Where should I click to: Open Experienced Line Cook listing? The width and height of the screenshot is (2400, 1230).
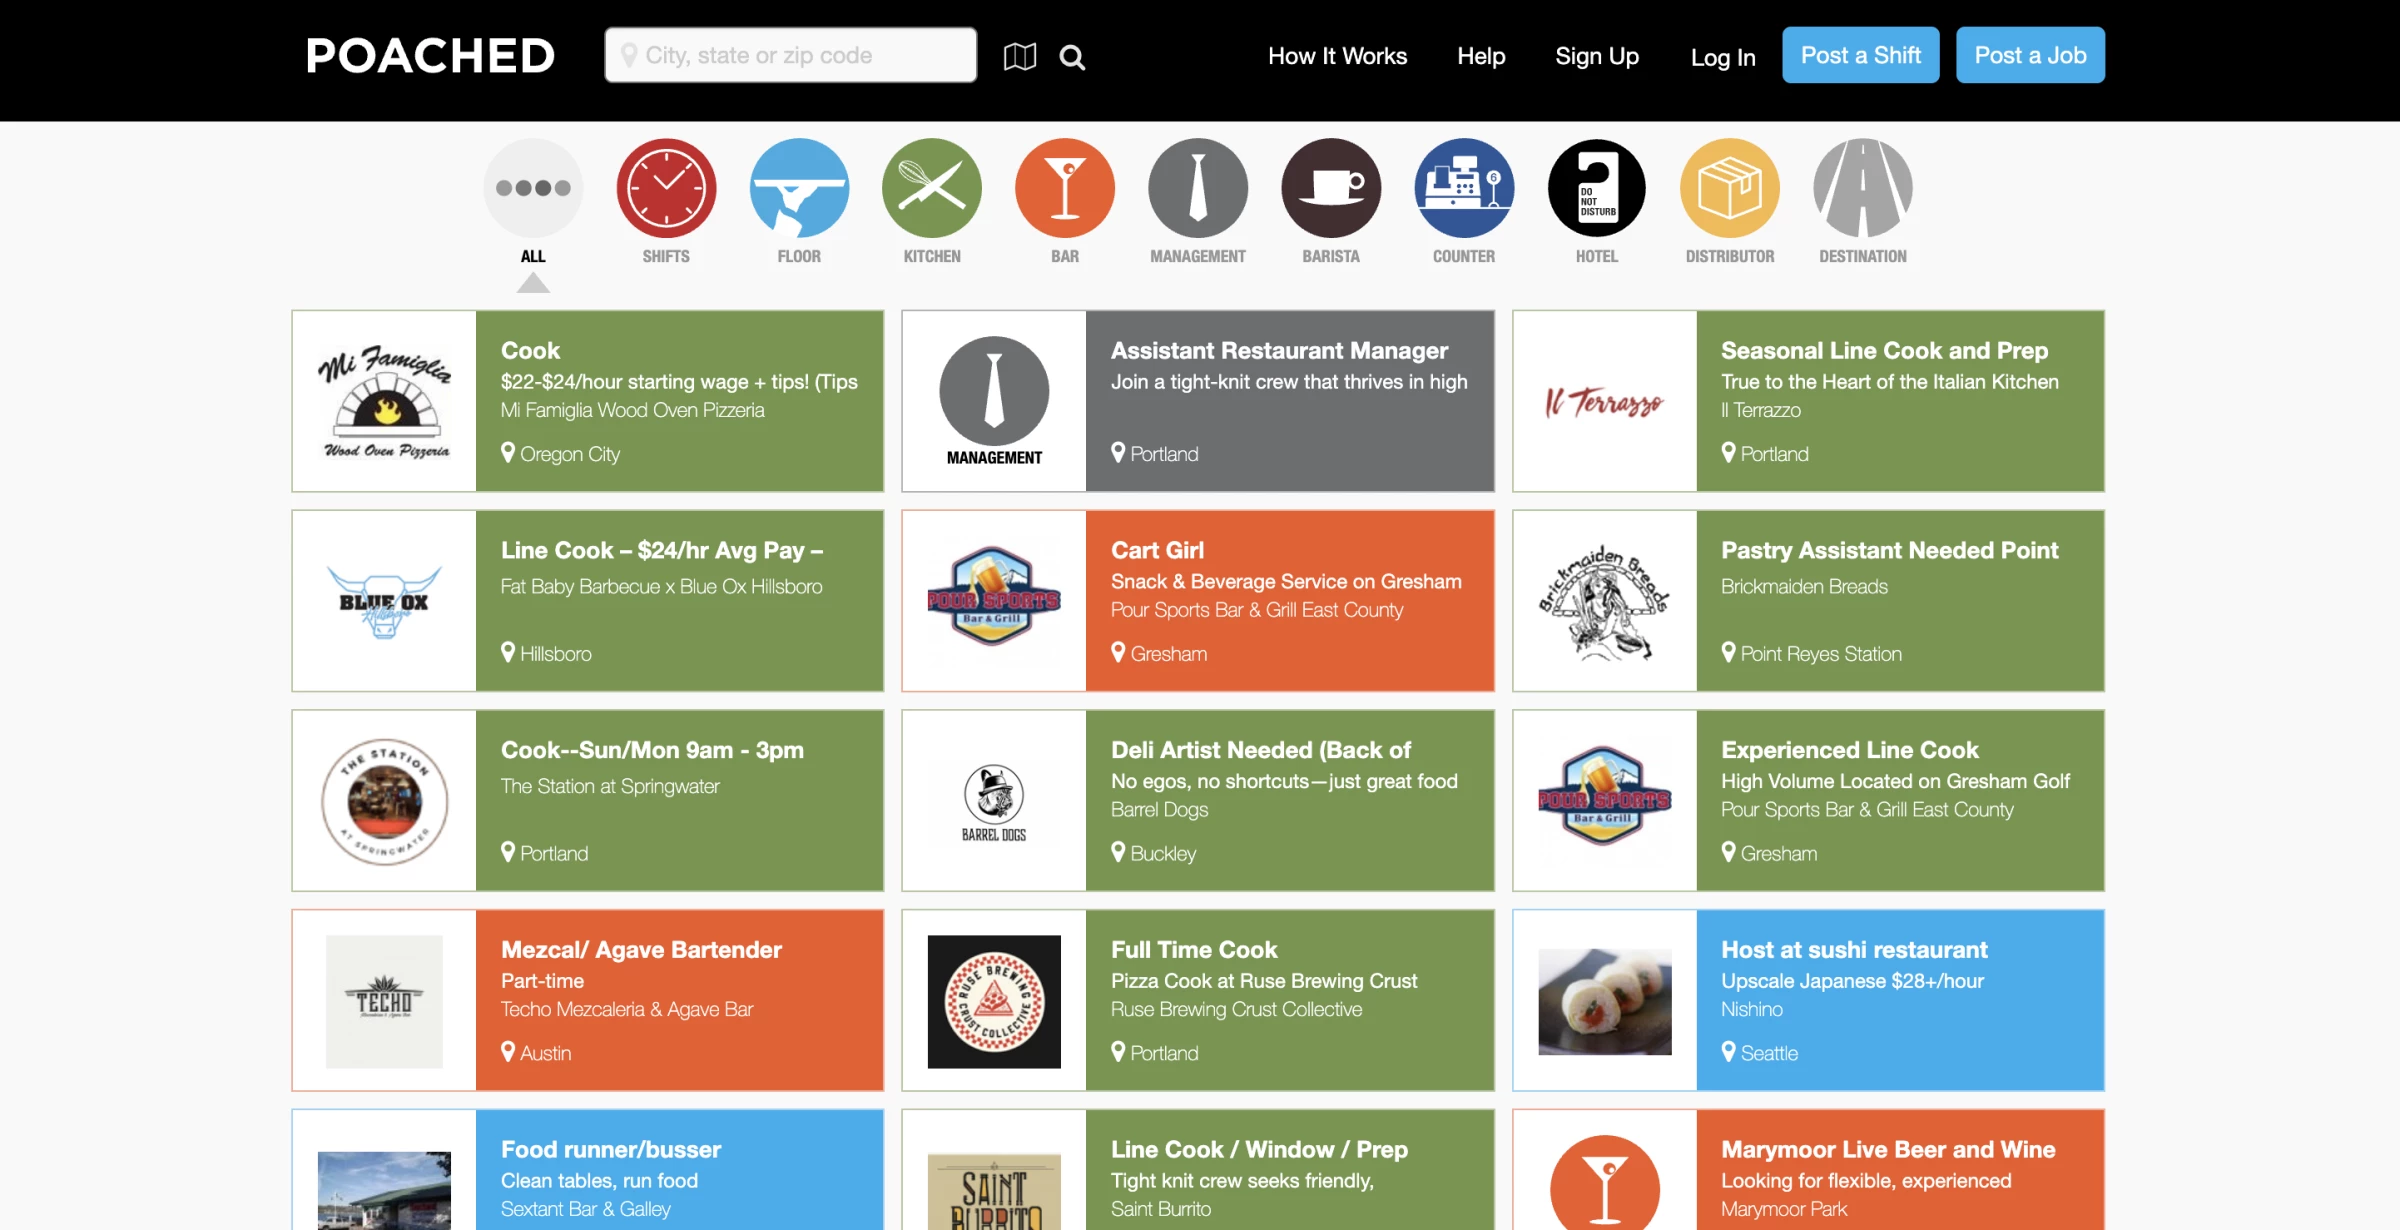tap(1849, 751)
